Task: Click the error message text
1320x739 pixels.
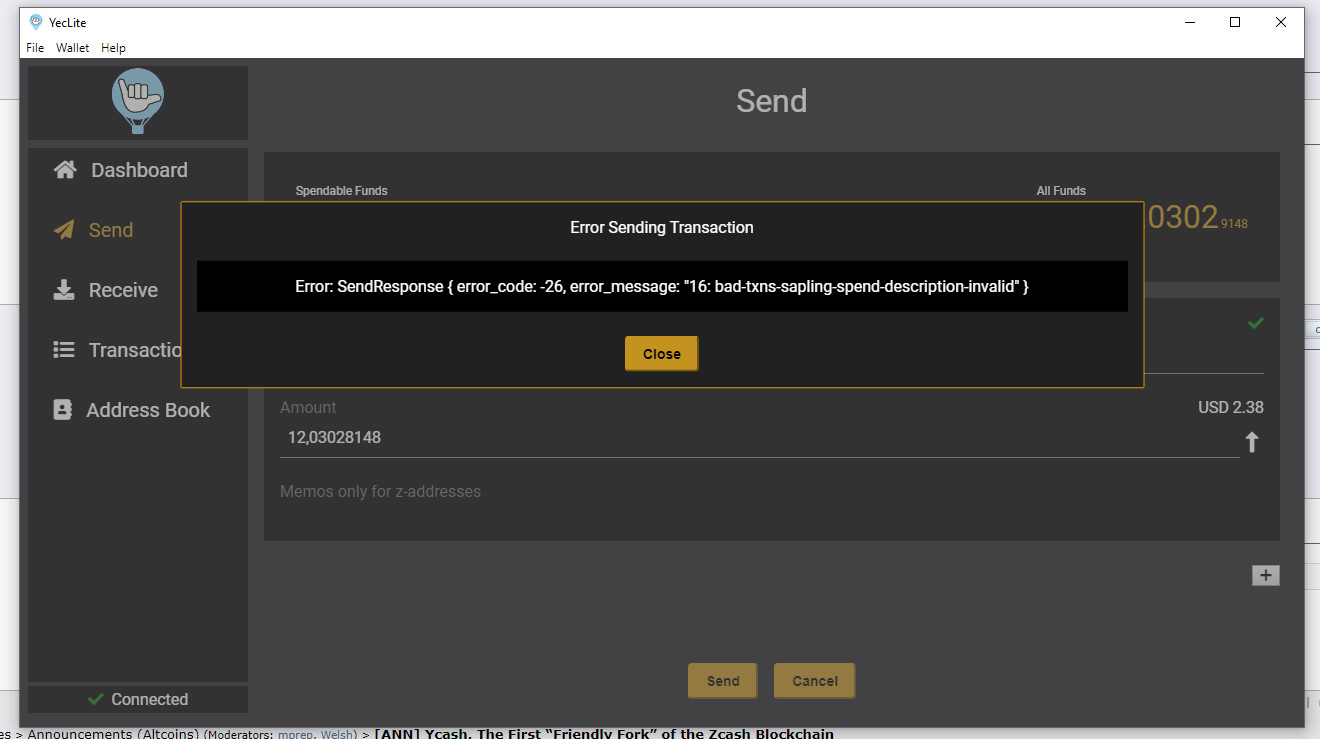Action: (x=662, y=286)
